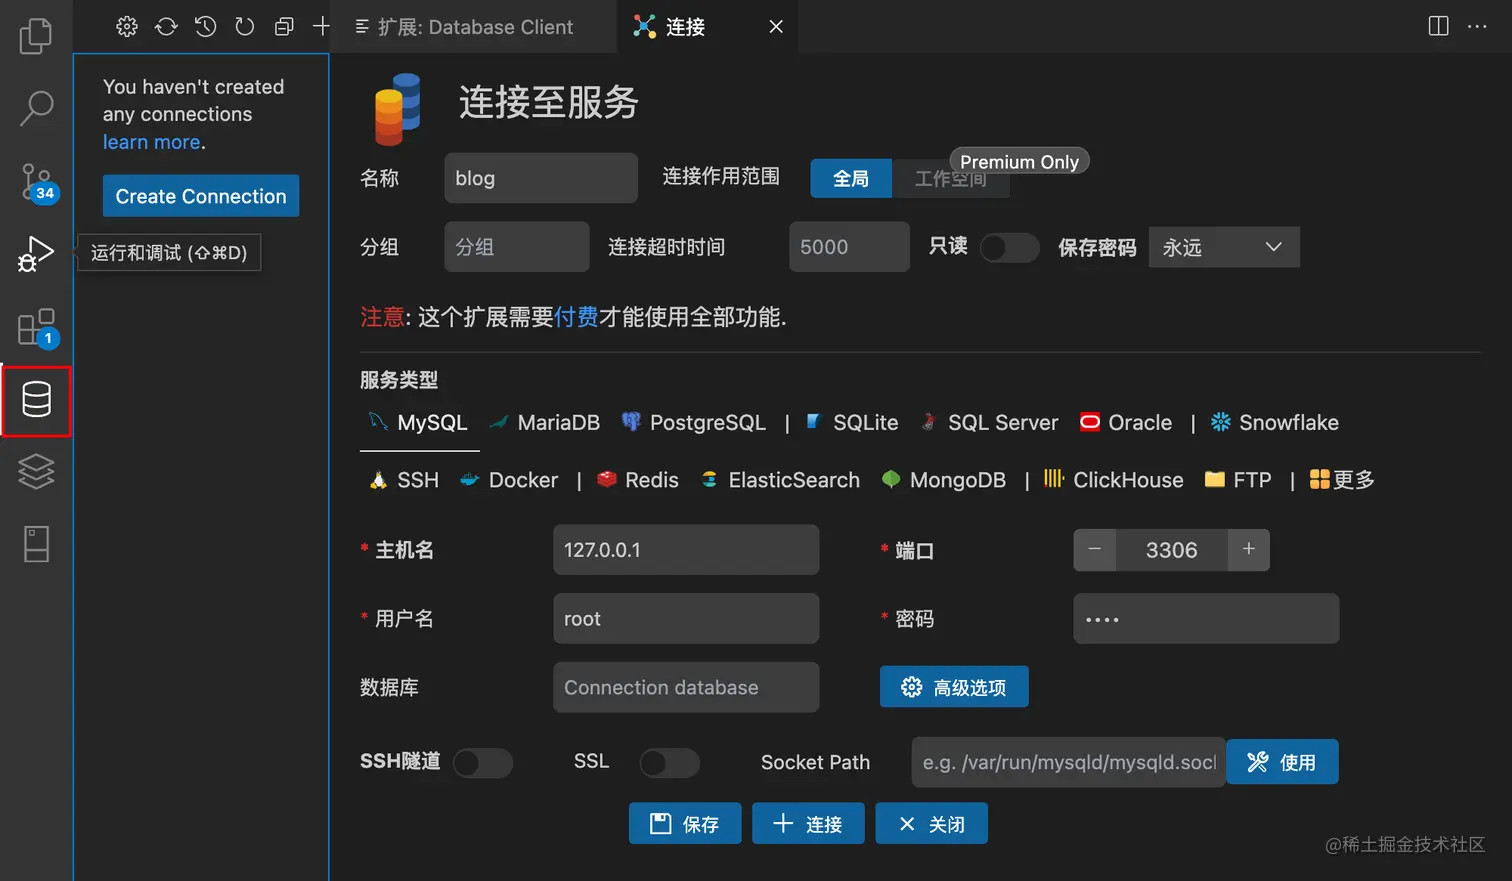Choose the Oracle service type
Screen dimensions: 1512x881
(x=1126, y=423)
